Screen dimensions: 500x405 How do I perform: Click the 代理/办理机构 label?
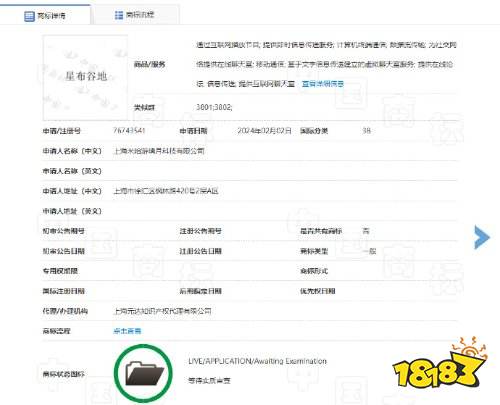click(x=65, y=311)
